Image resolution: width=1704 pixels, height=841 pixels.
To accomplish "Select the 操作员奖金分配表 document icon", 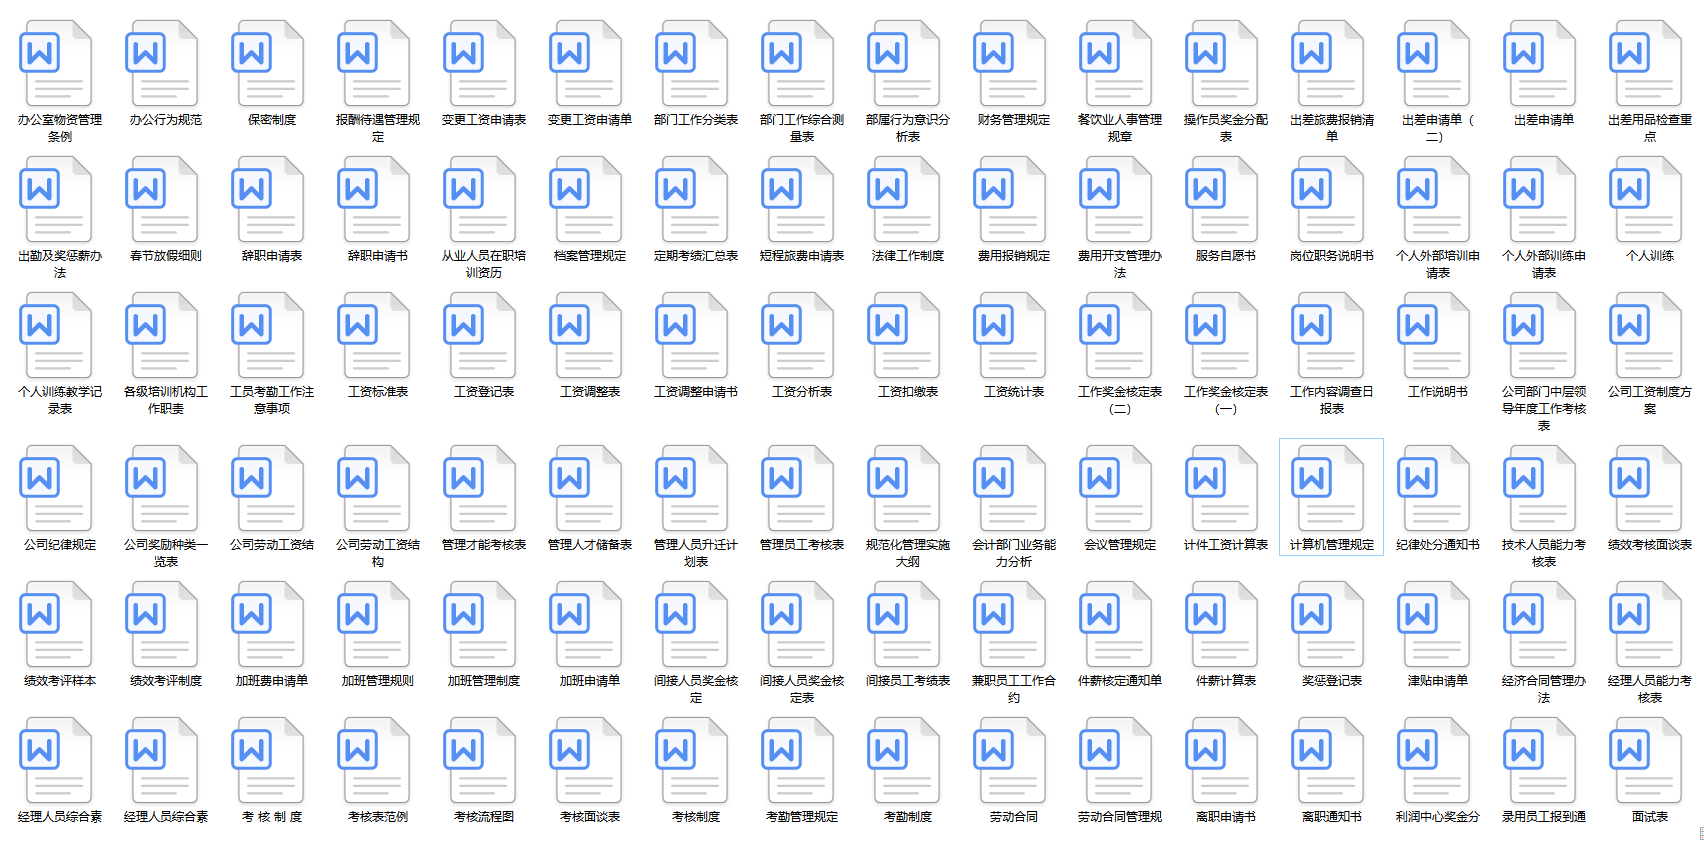I will tap(1222, 64).
